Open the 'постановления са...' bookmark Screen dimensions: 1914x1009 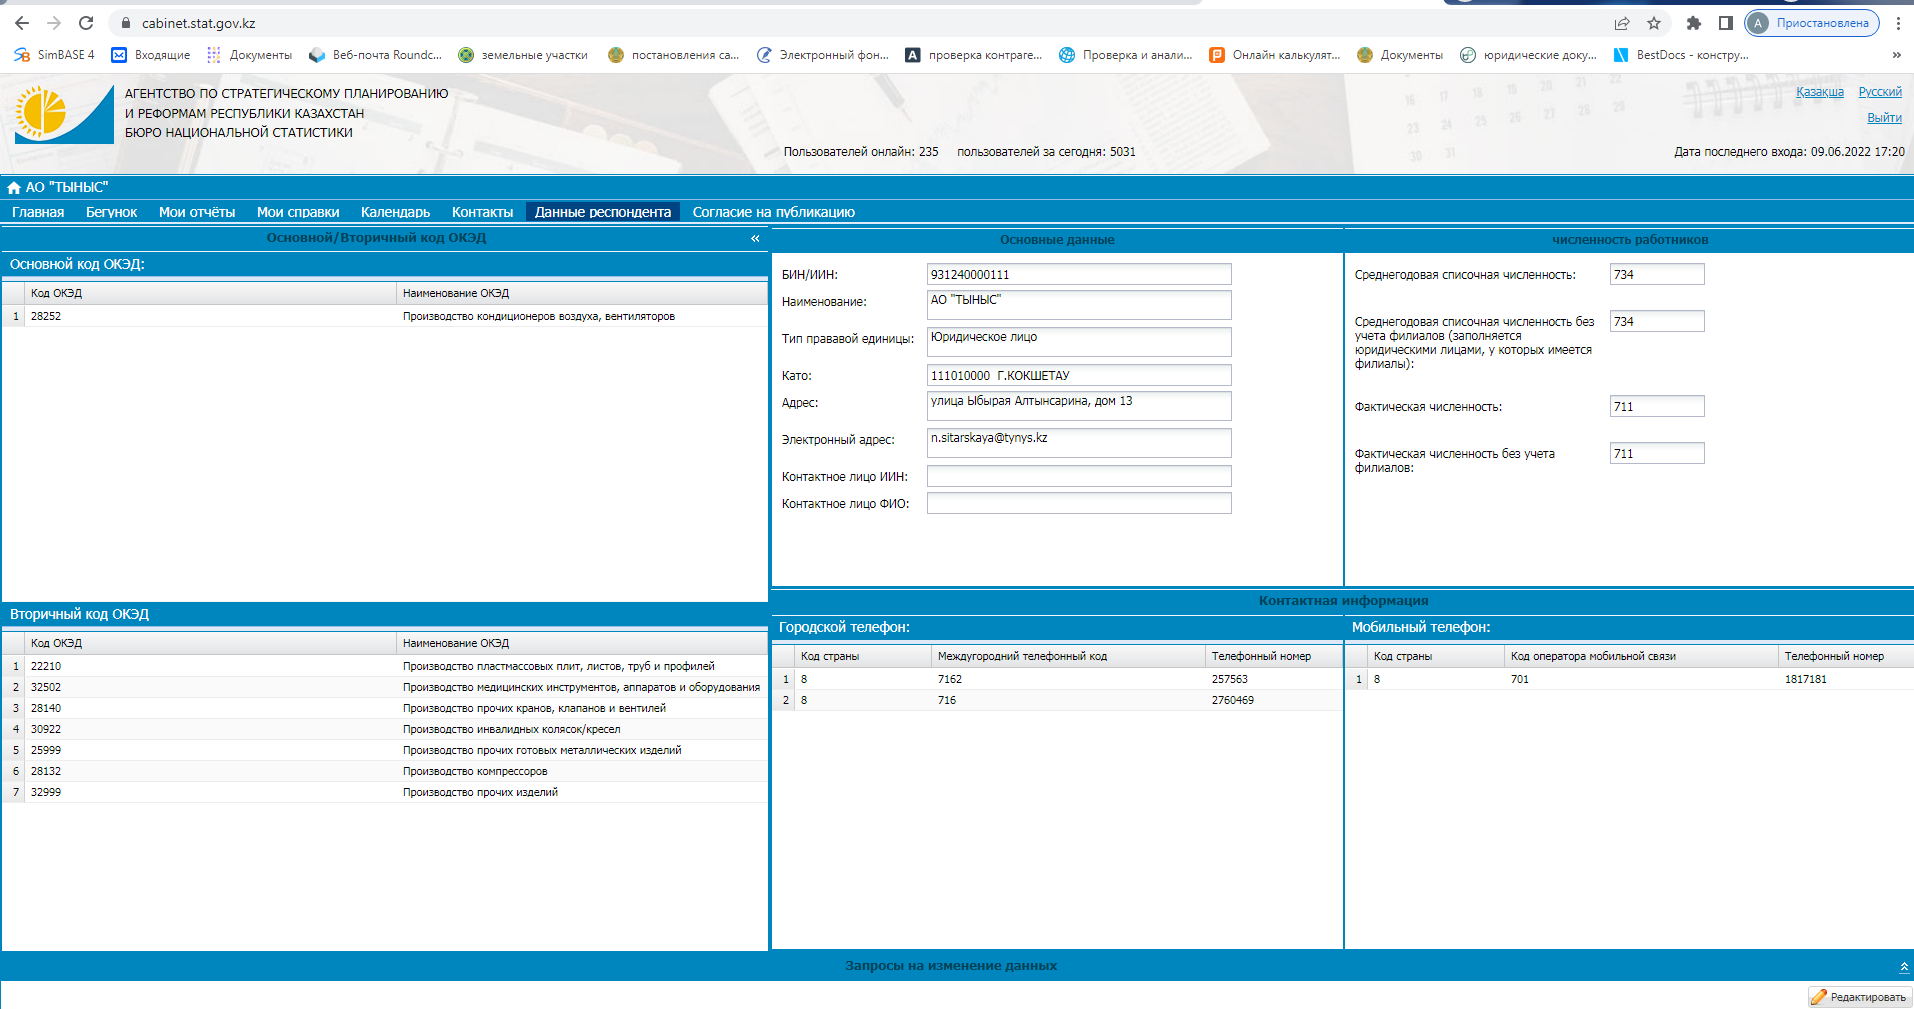click(x=673, y=55)
